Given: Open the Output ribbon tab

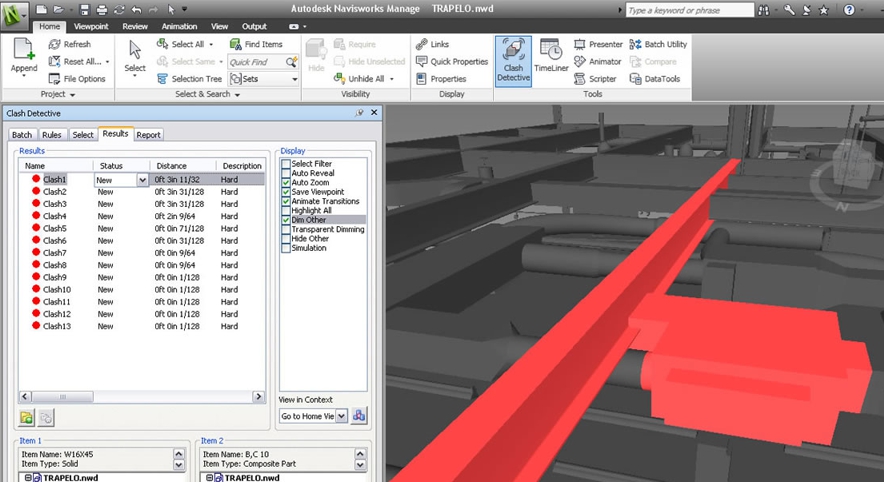Looking at the screenshot, I should click(x=254, y=26).
